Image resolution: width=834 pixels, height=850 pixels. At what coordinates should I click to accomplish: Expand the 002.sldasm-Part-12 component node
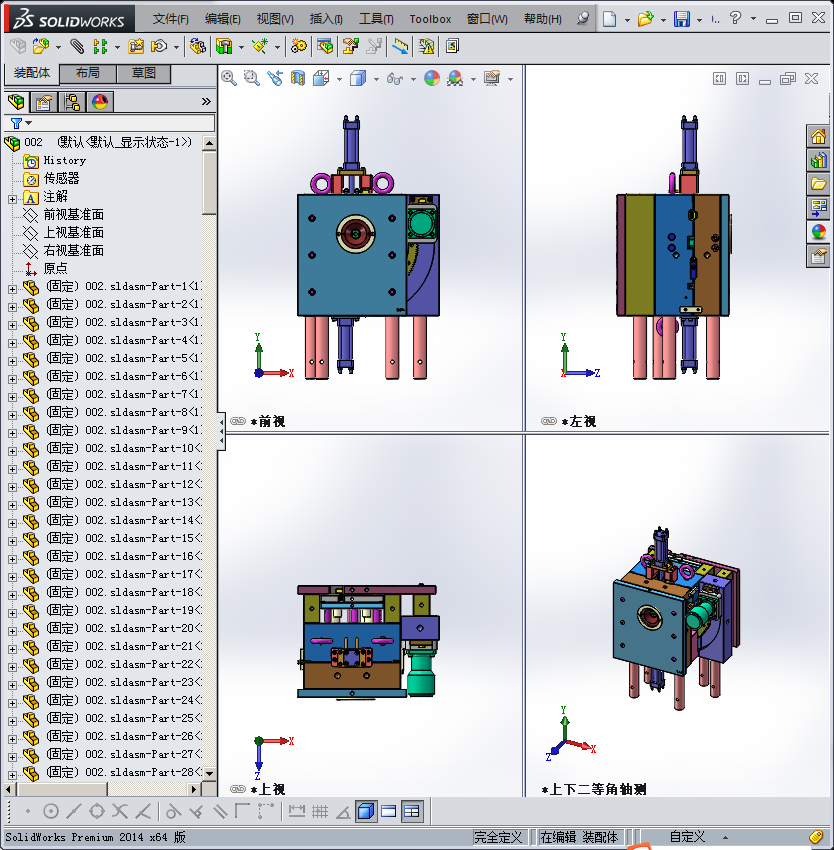[12, 487]
